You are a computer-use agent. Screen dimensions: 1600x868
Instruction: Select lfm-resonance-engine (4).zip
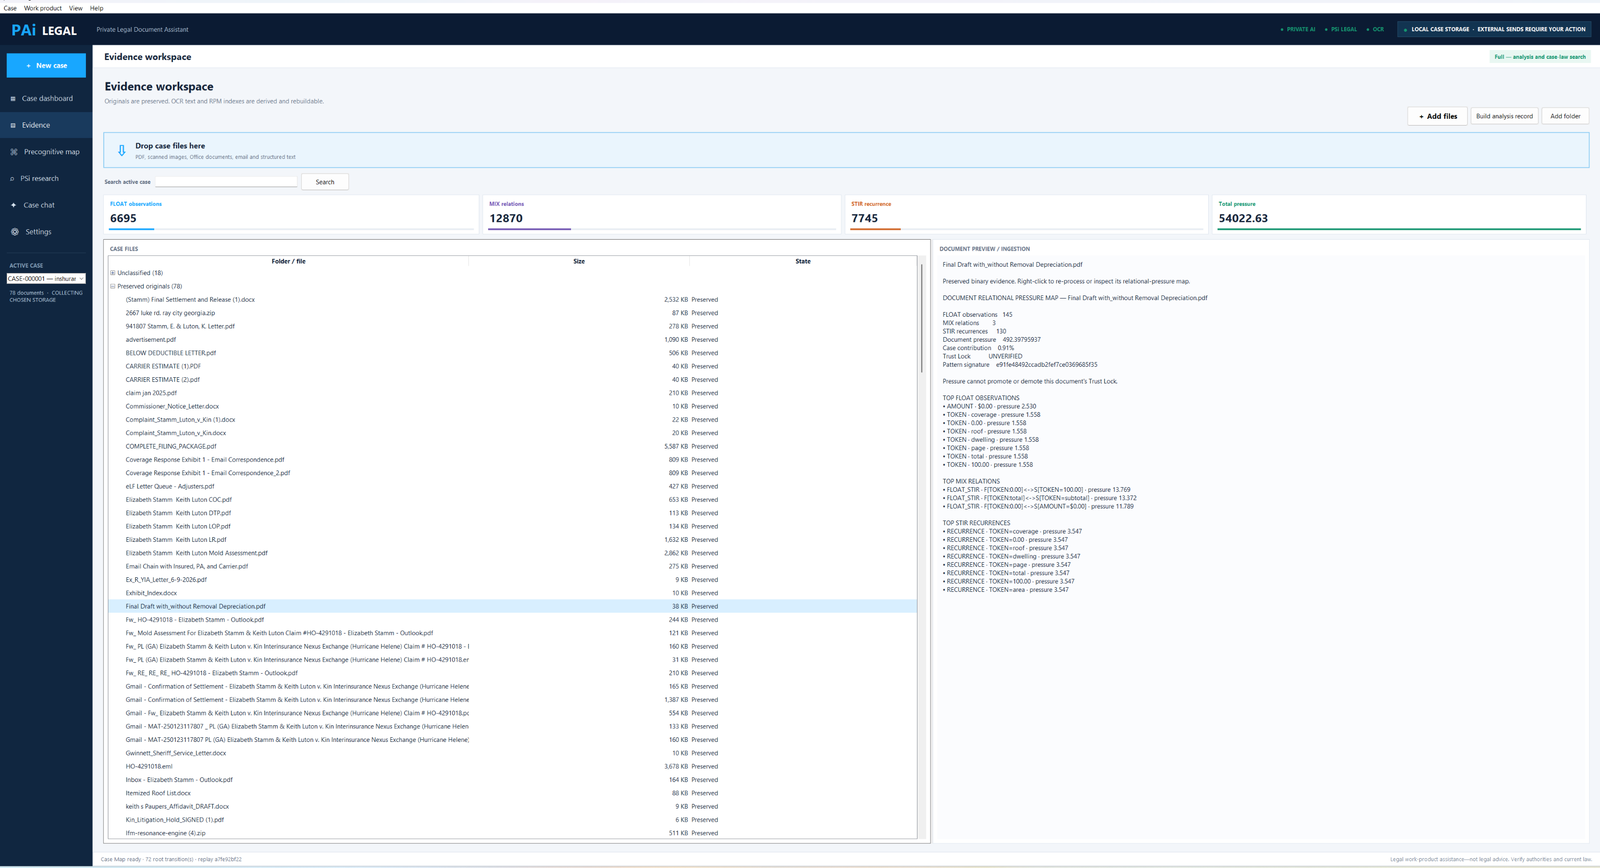pyautogui.click(x=512, y=833)
